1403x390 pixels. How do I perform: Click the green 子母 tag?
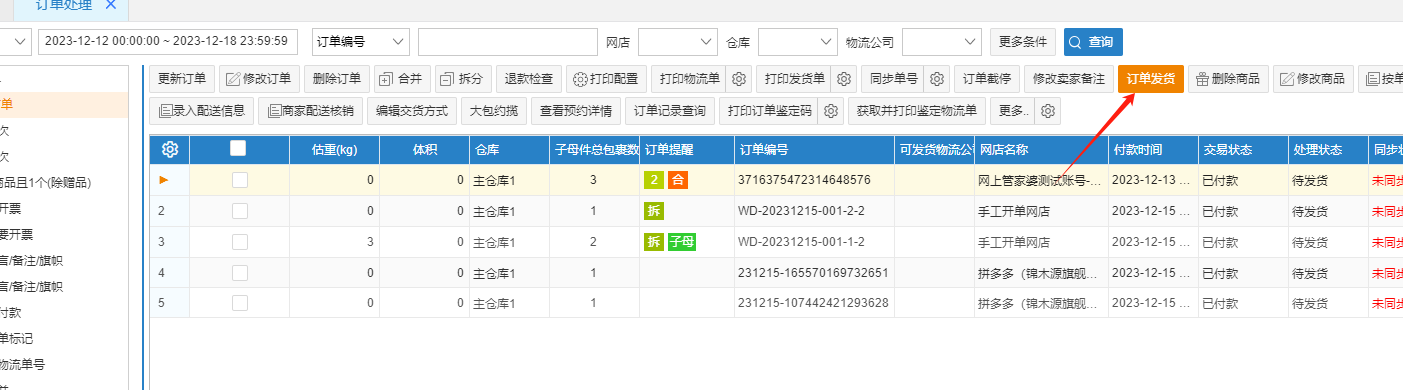point(682,242)
